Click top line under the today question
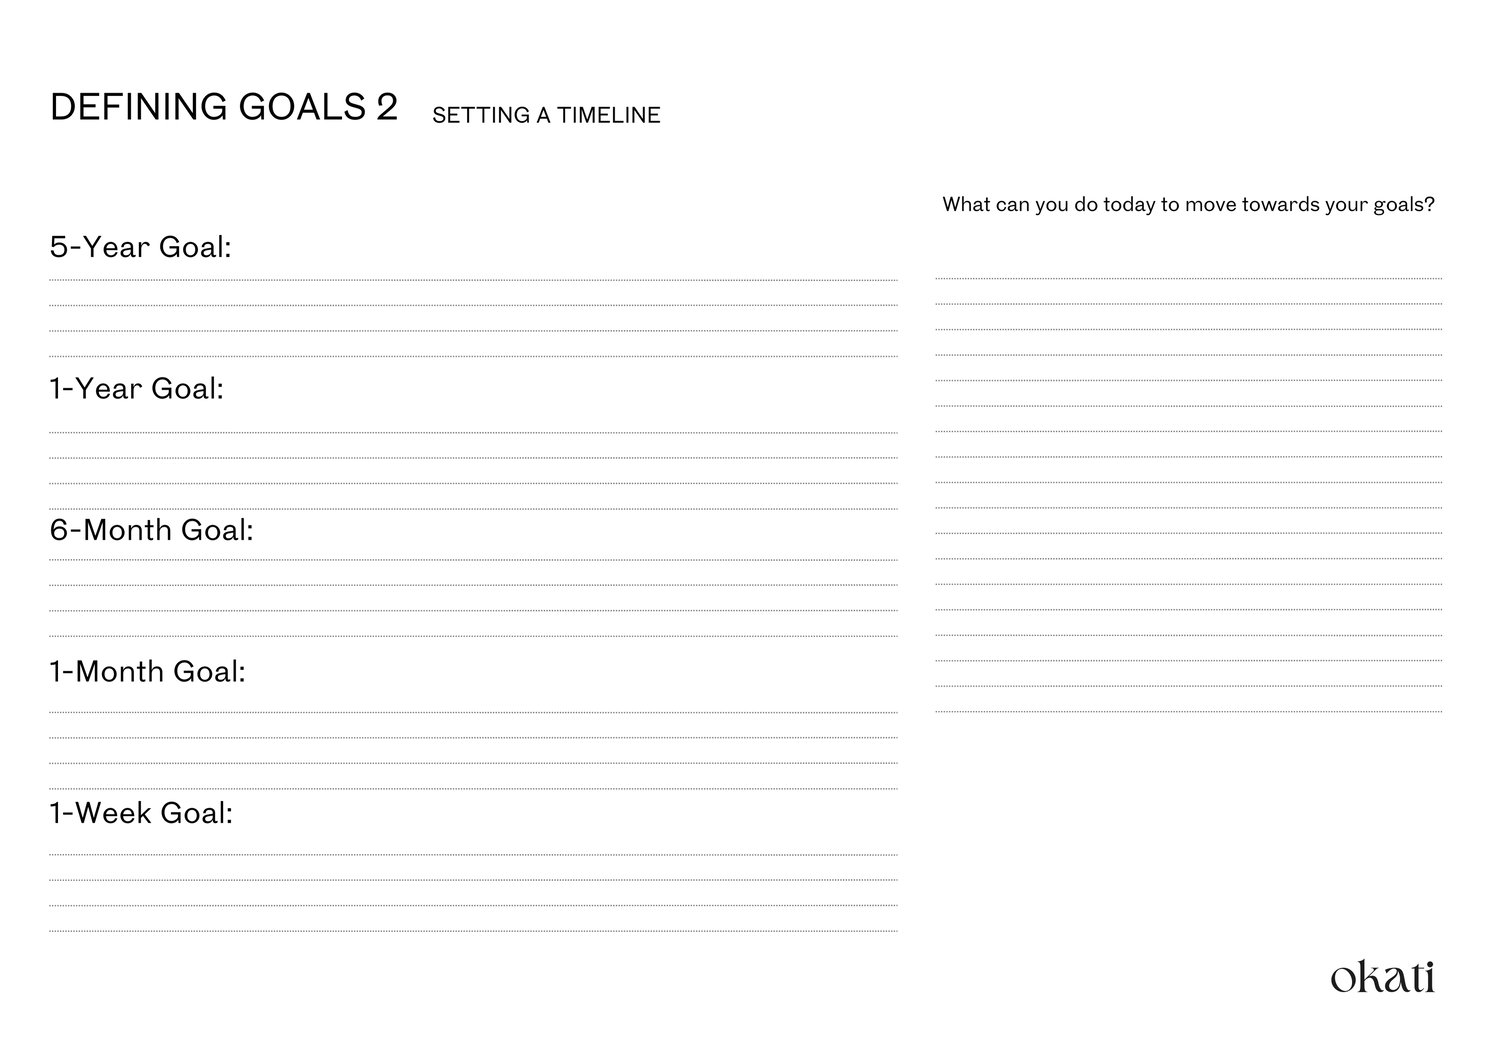 point(1188,278)
